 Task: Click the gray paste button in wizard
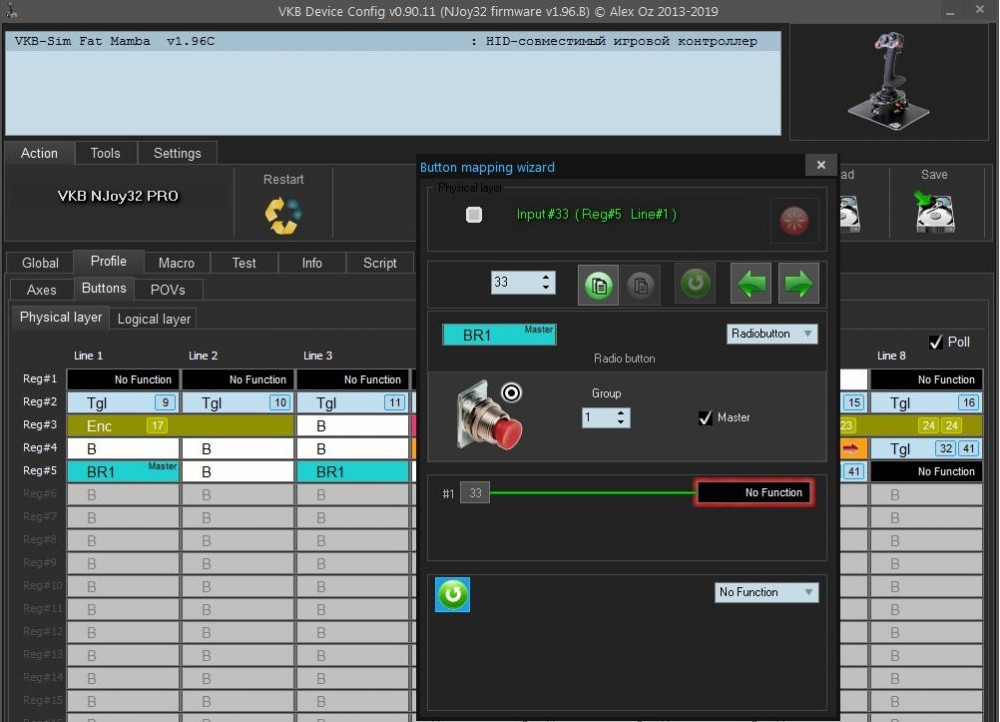click(x=641, y=284)
